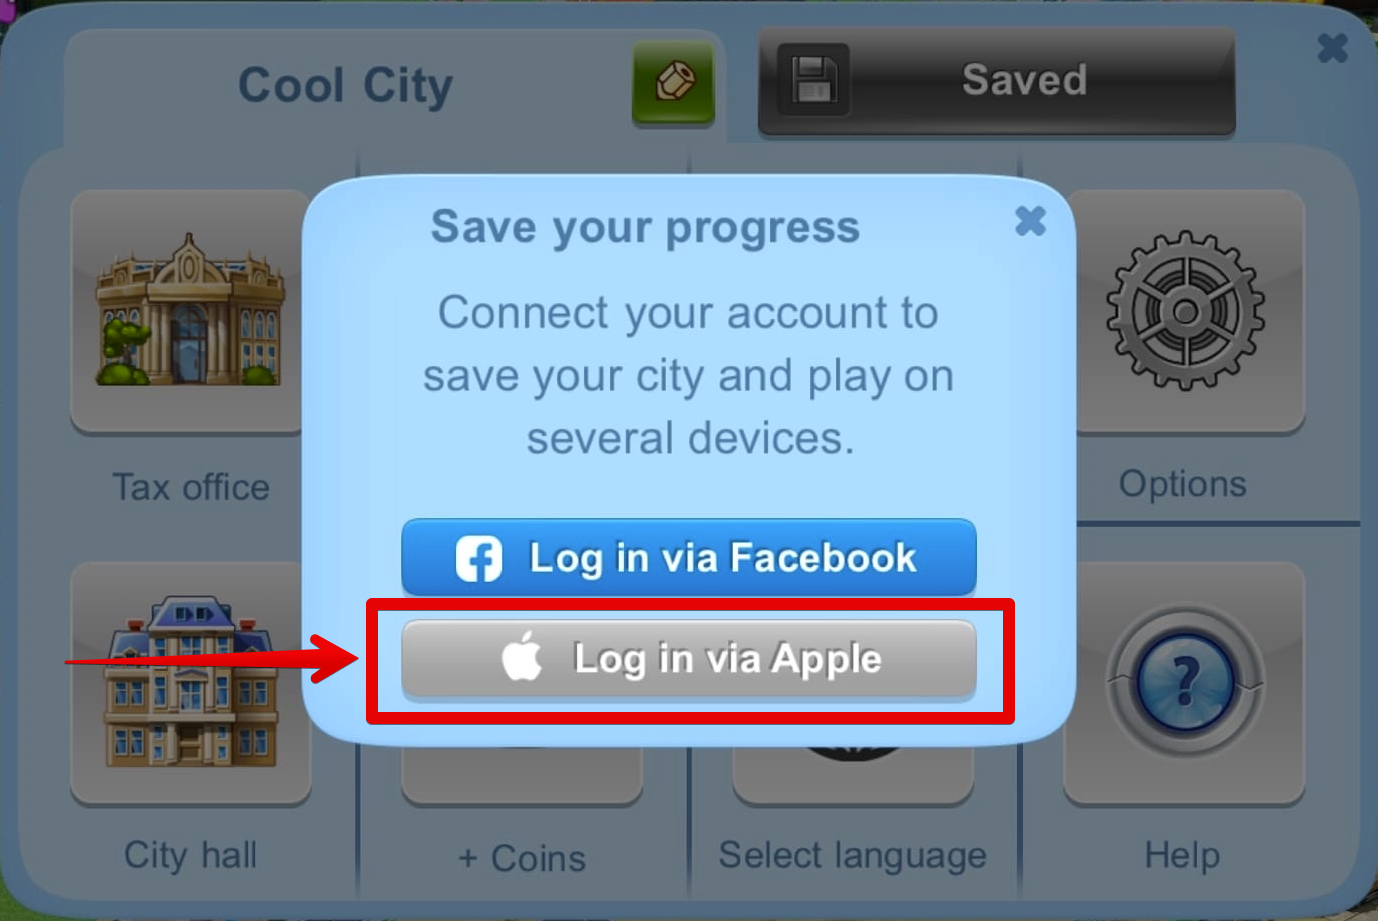
Task: Tap the floppy disk save icon
Action: [x=814, y=80]
